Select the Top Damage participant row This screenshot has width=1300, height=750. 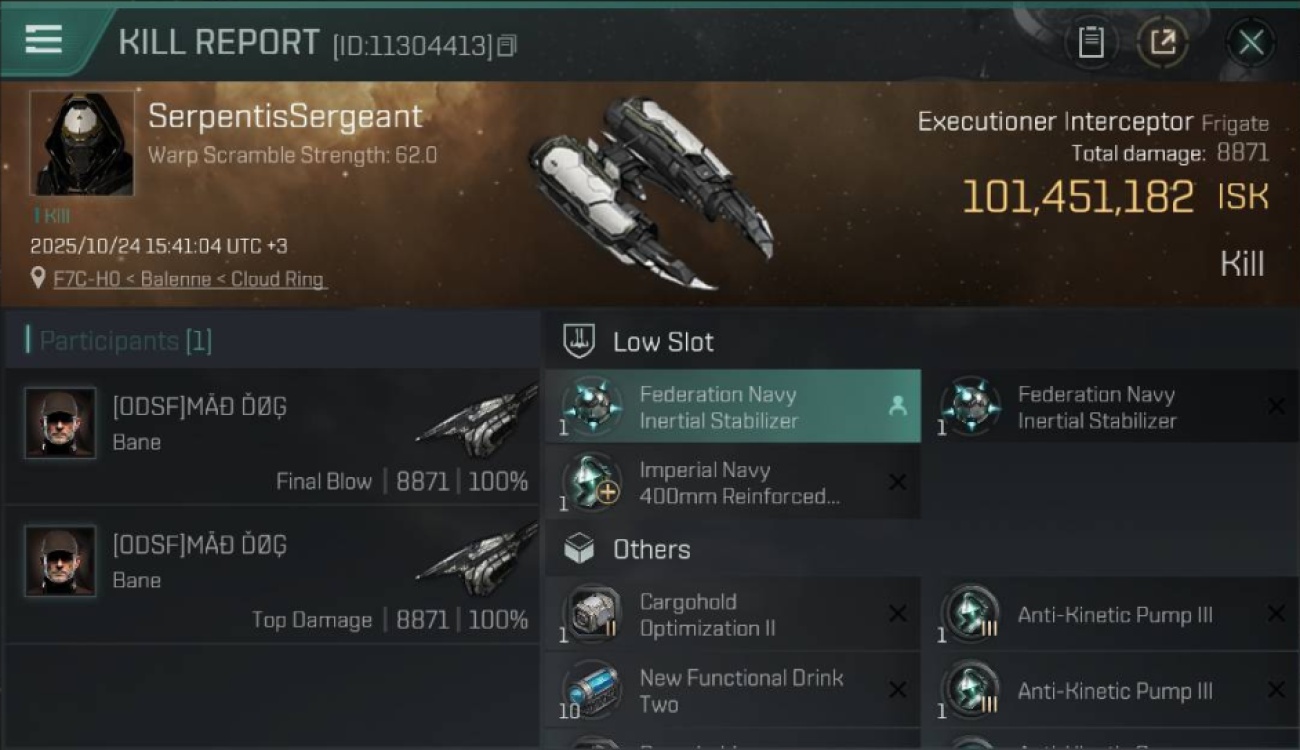point(272,574)
